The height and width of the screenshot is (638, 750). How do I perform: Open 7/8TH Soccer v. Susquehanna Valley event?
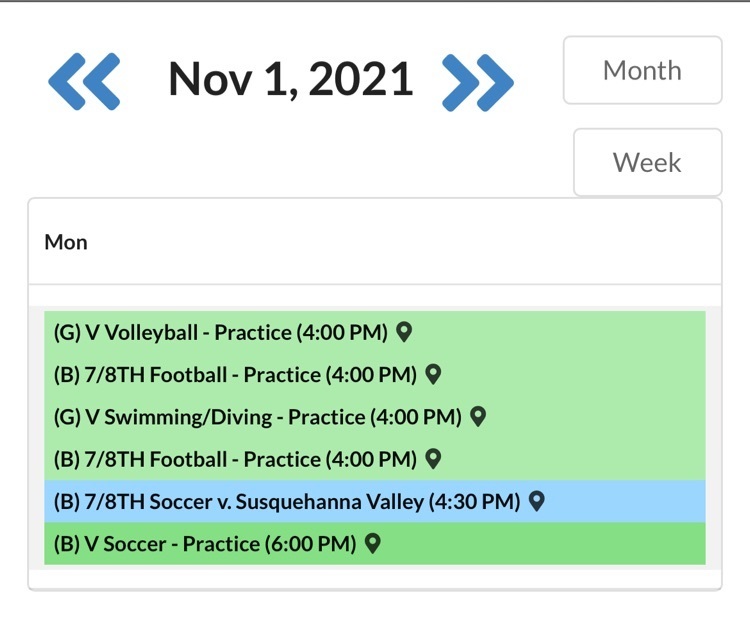coord(287,502)
